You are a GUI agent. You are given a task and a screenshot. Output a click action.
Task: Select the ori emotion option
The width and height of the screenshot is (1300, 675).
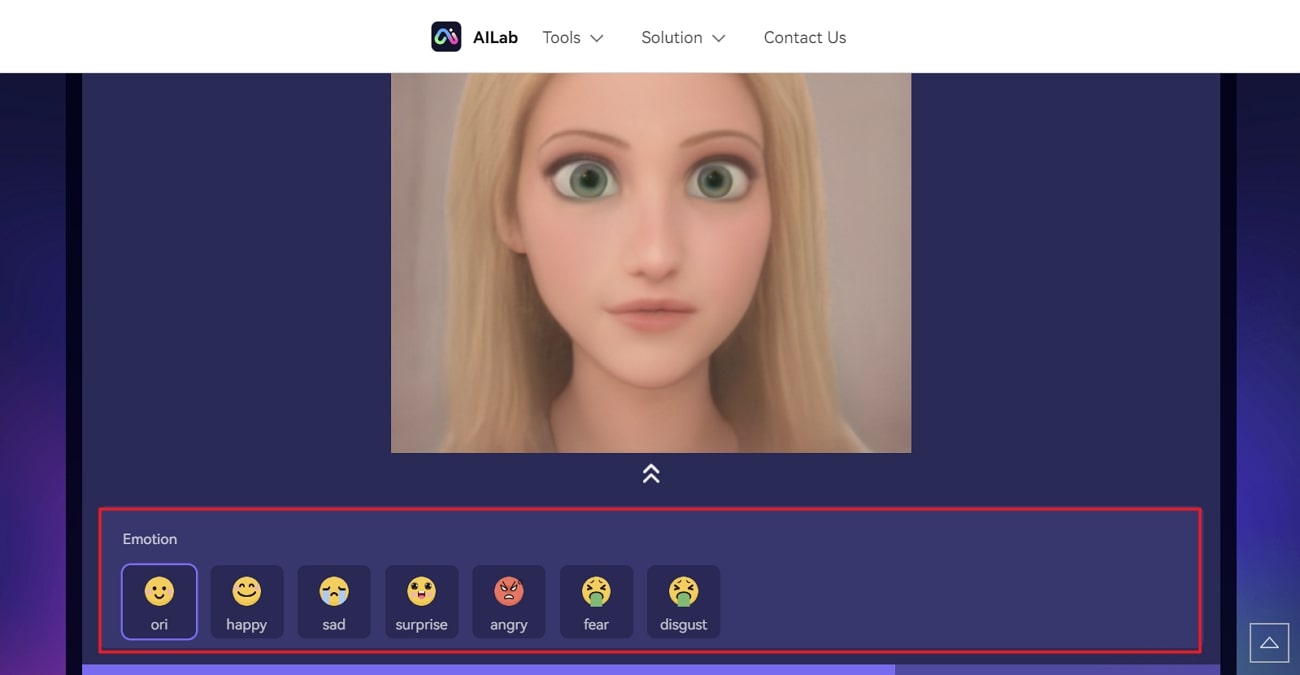(x=159, y=601)
